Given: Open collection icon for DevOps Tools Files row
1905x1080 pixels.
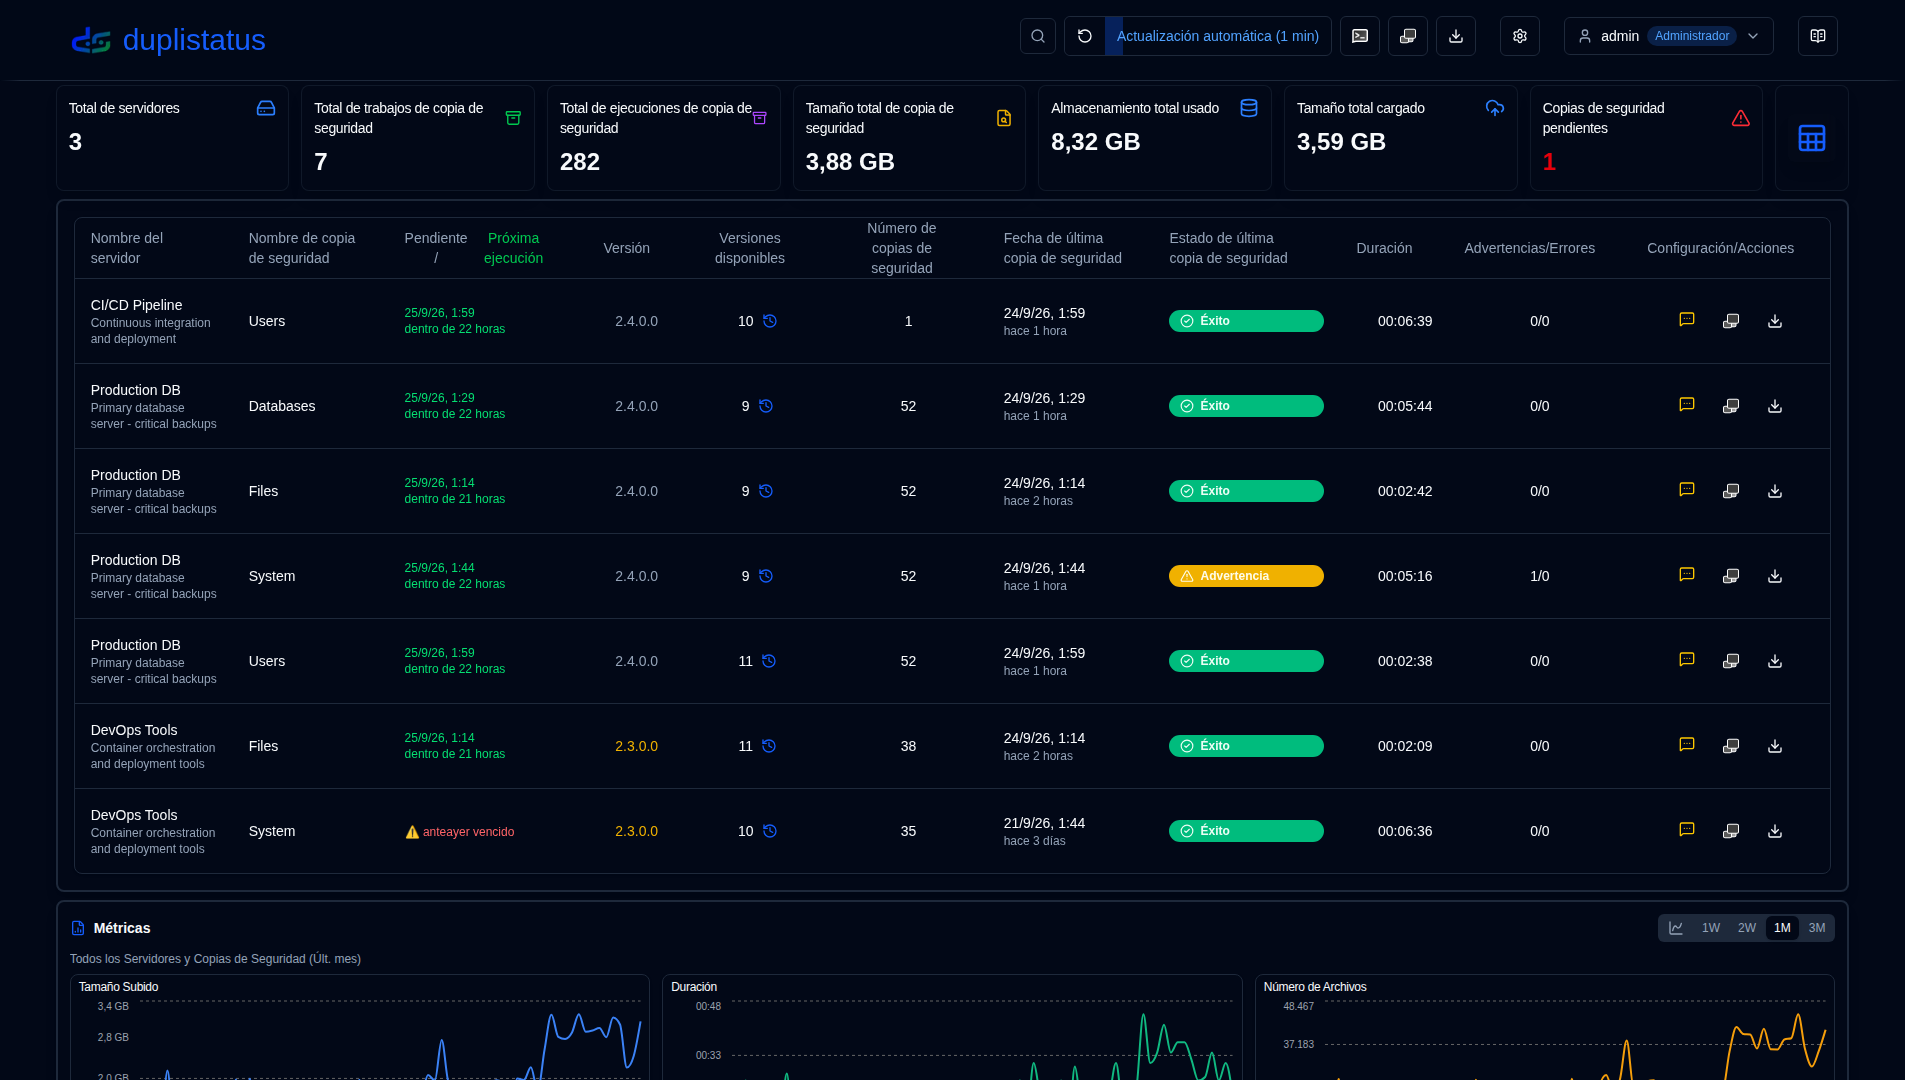Looking at the screenshot, I should coord(1731,746).
